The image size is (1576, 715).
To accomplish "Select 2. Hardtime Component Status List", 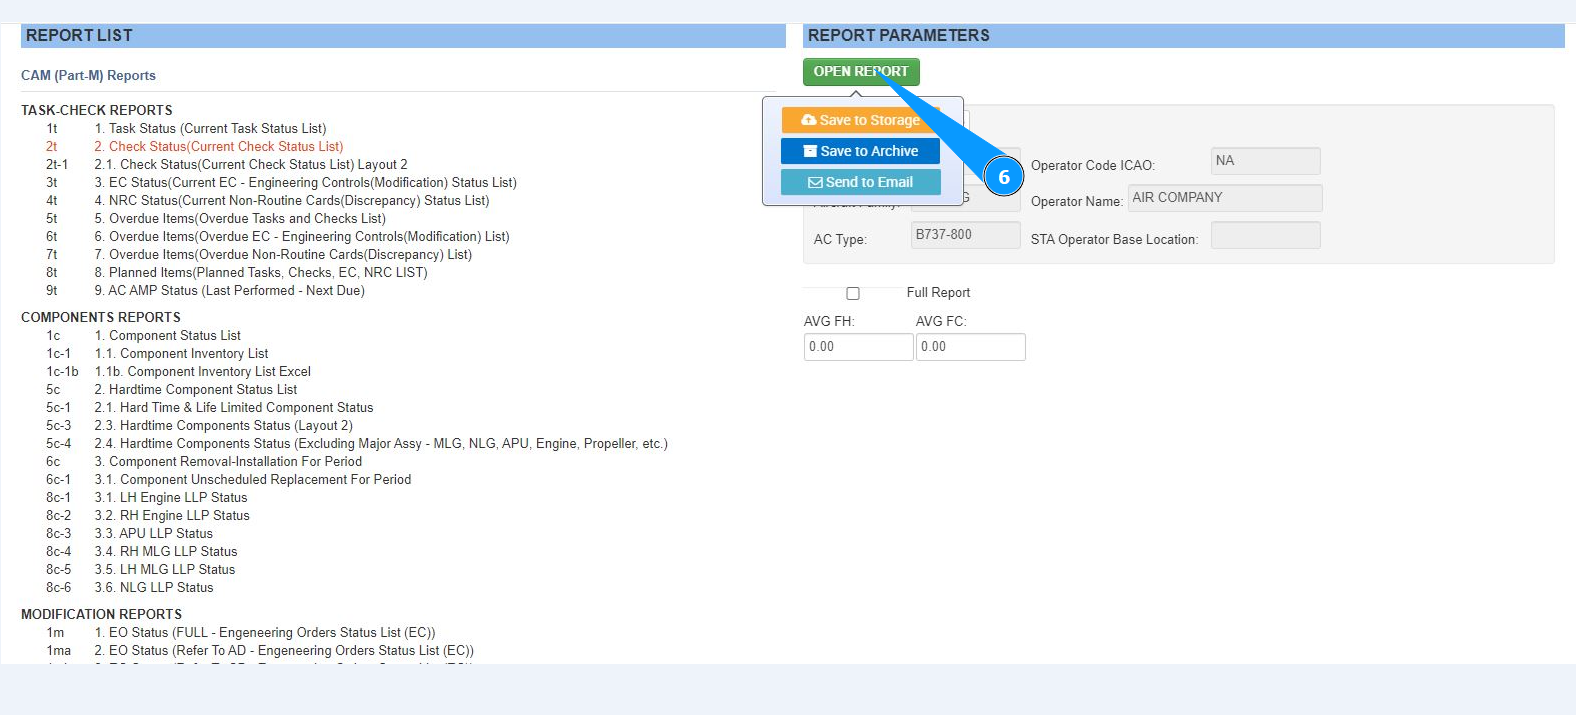I will [196, 390].
